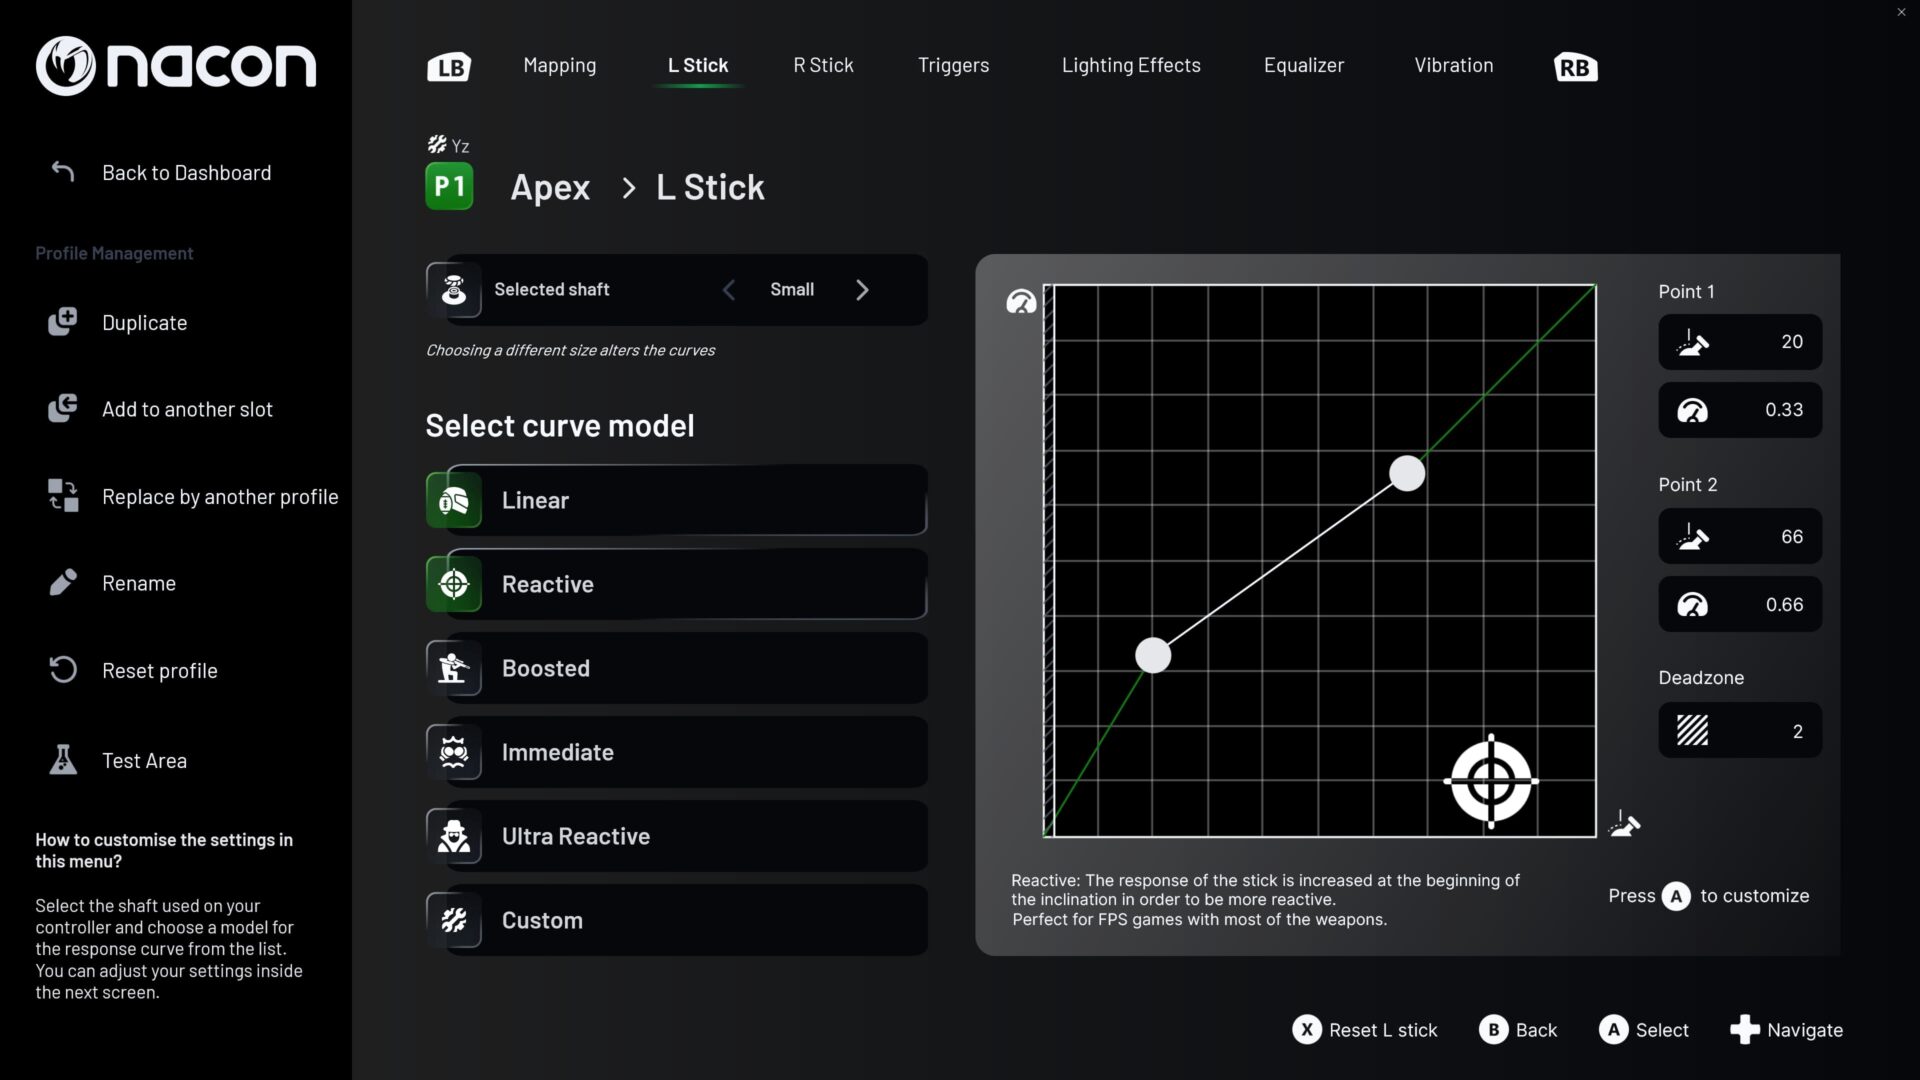
Task: Open the Lighting Effects tab
Action: pos(1130,66)
